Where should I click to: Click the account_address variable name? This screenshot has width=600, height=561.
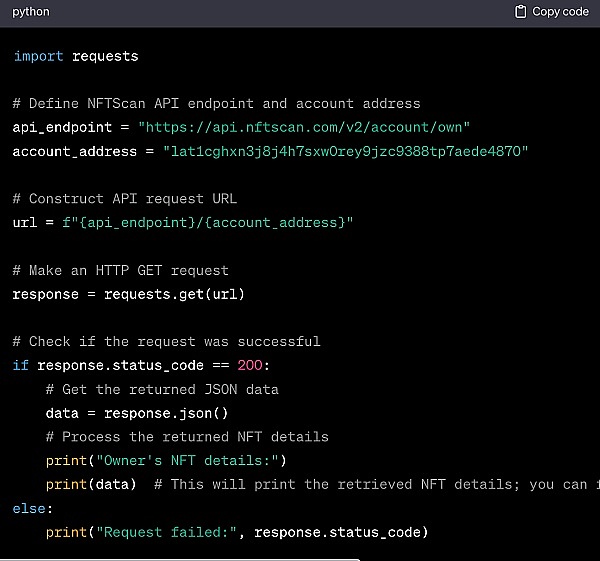(74, 151)
